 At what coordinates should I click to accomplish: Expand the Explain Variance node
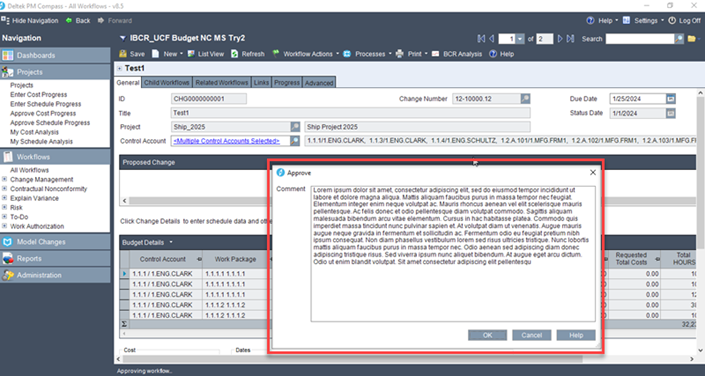point(4,198)
